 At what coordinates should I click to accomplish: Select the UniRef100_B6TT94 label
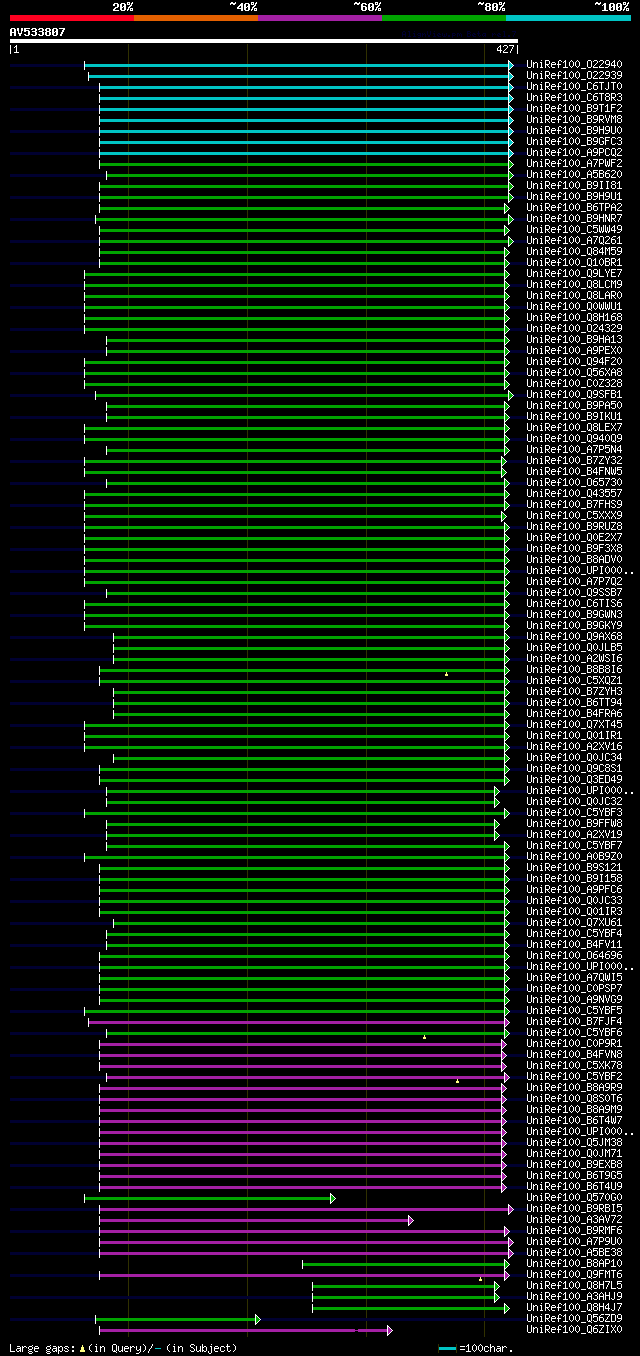click(574, 702)
